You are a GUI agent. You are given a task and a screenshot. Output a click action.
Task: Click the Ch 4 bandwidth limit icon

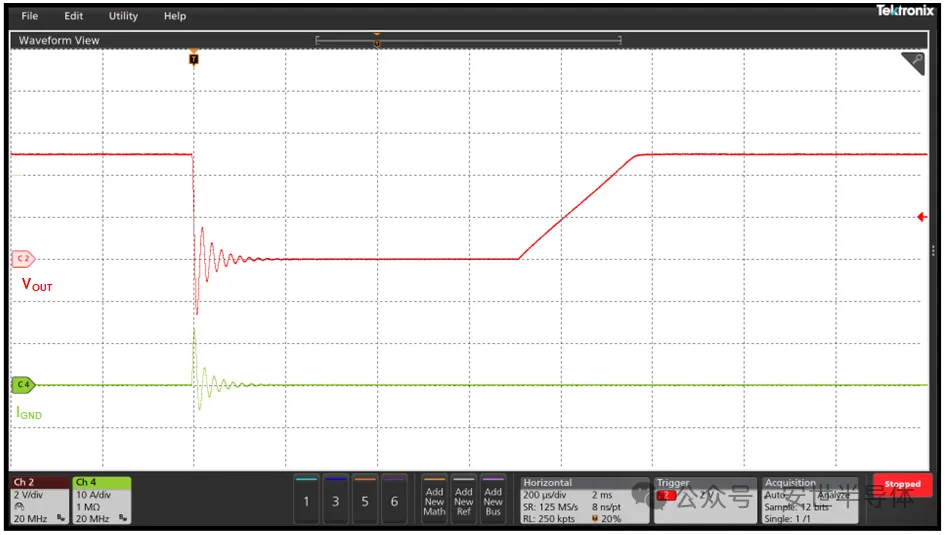[123, 518]
